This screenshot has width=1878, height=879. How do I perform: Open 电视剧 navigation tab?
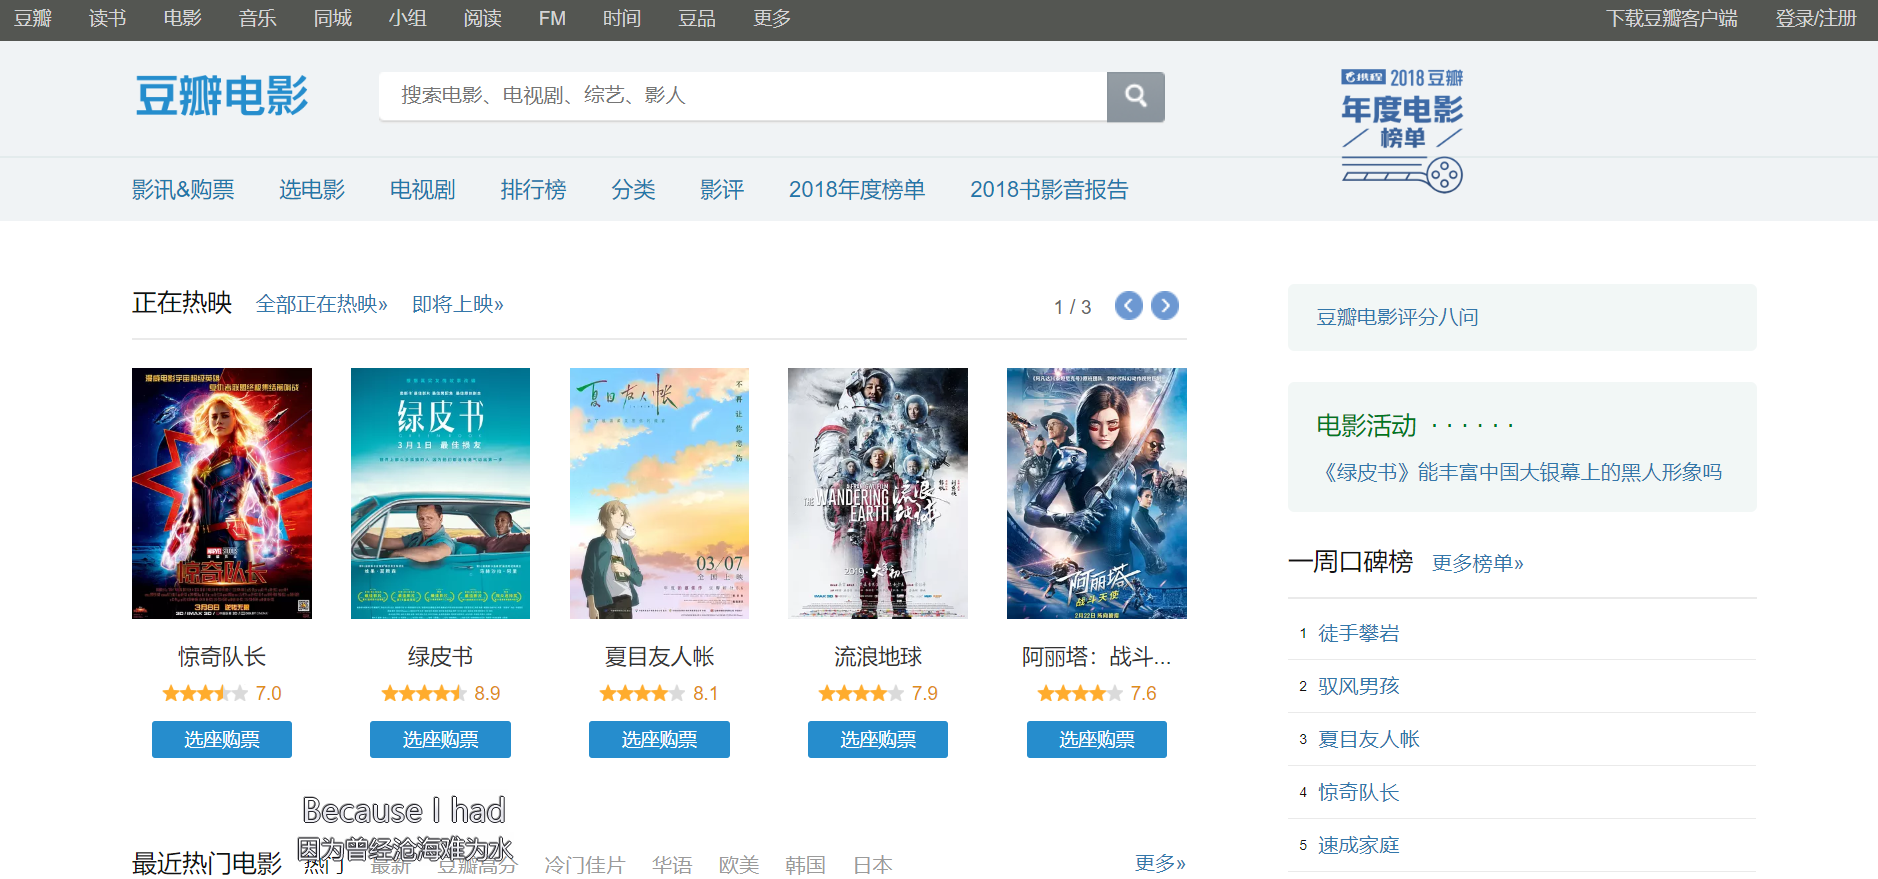[423, 189]
